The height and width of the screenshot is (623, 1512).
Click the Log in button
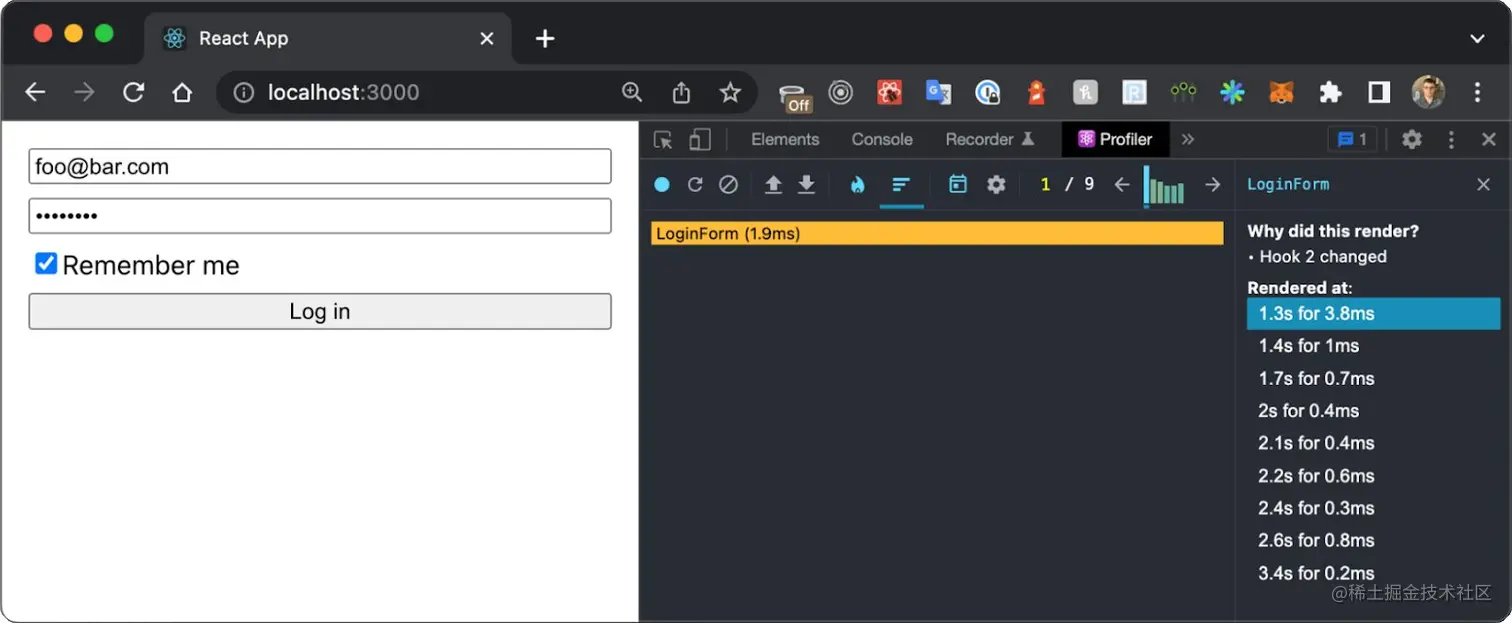click(x=320, y=312)
